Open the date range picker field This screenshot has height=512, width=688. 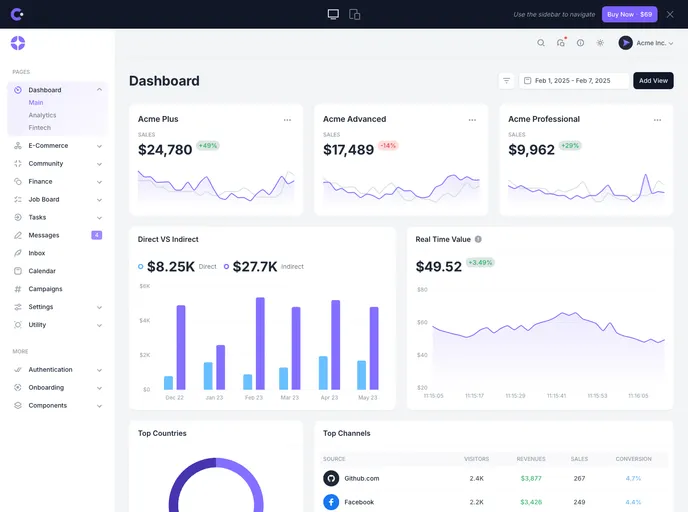(573, 81)
